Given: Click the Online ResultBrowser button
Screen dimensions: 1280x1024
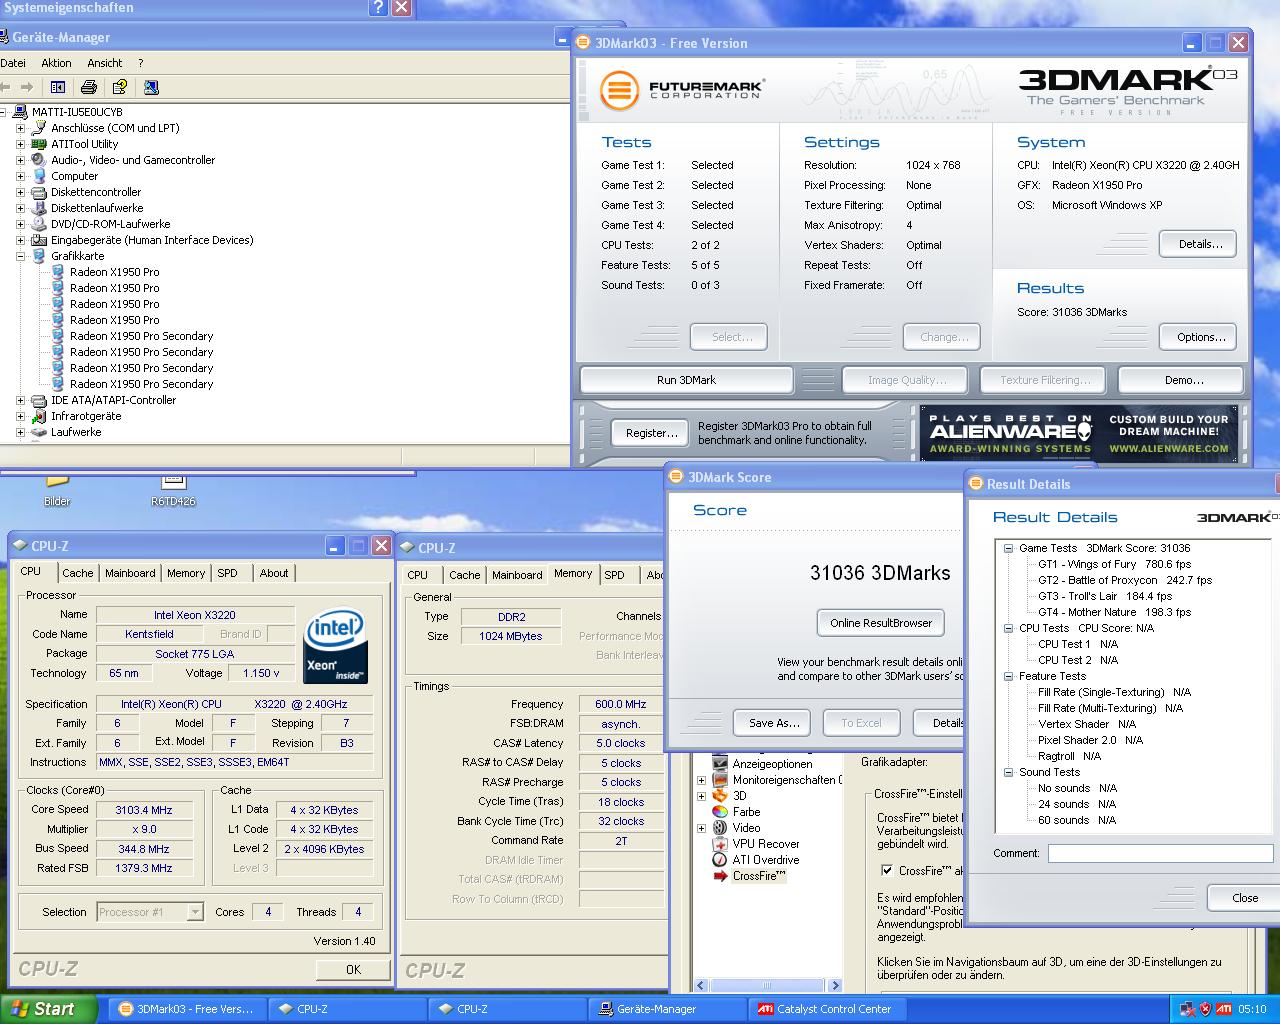Looking at the screenshot, I should coord(881,623).
